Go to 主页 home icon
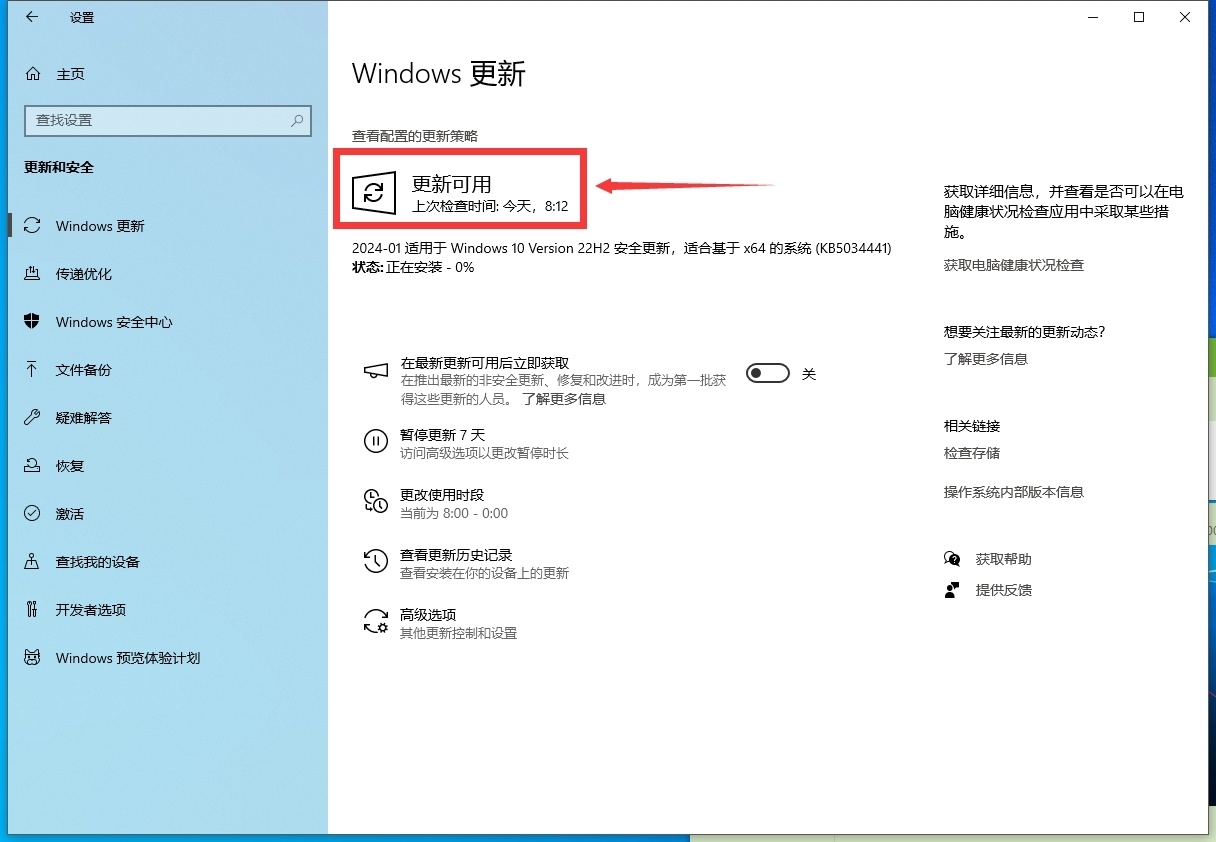This screenshot has height=842, width=1216. click(33, 74)
